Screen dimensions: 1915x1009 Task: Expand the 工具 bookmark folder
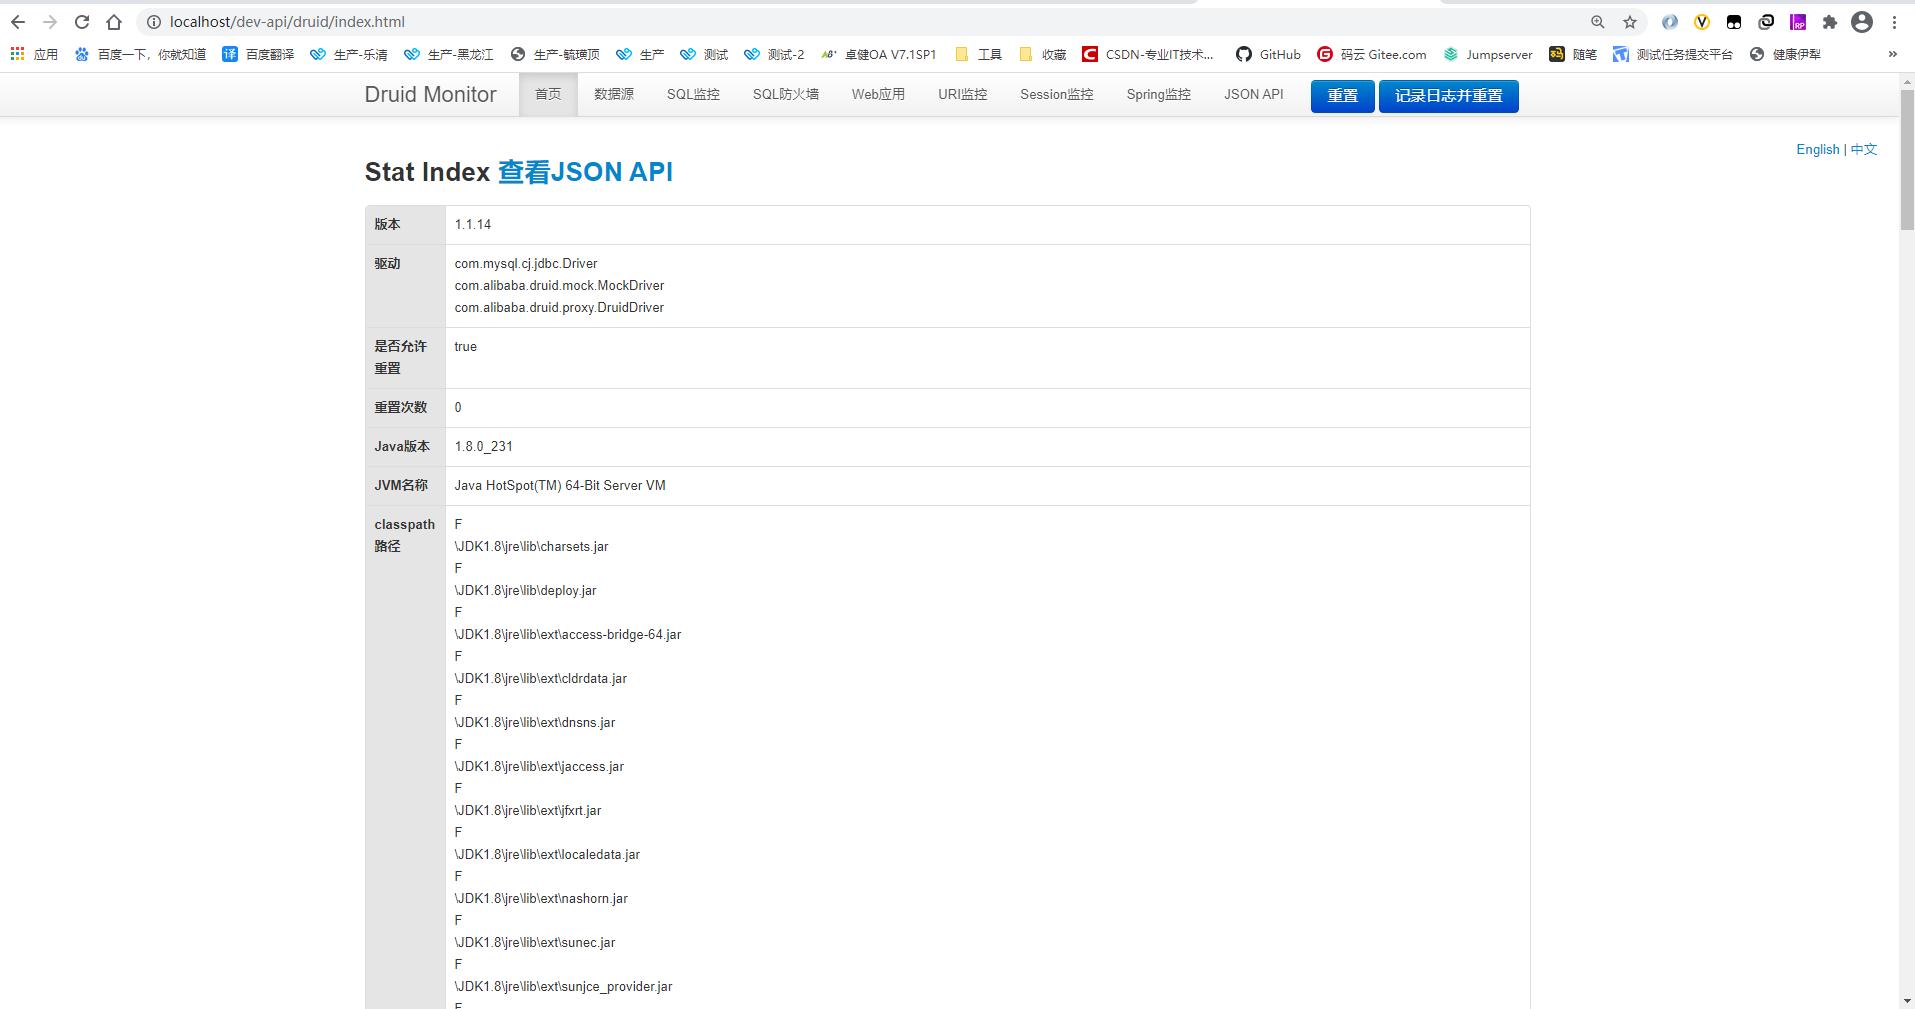(979, 54)
